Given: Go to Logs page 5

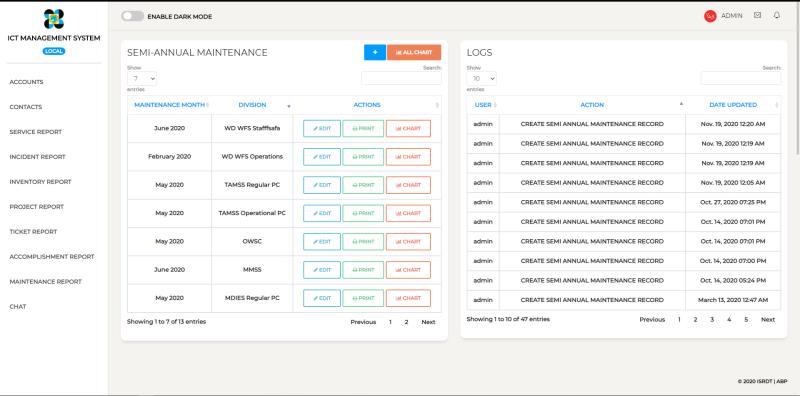Looking at the screenshot, I should point(746,319).
